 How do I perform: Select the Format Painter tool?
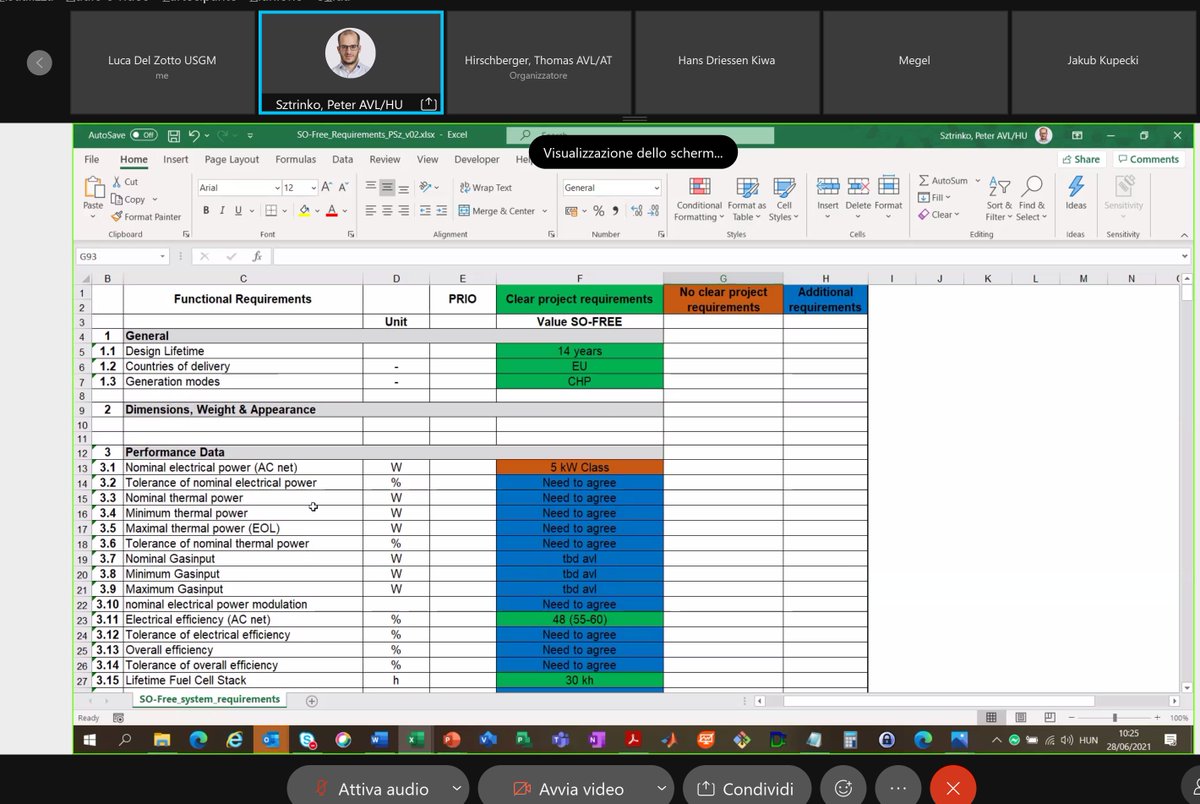click(x=146, y=216)
